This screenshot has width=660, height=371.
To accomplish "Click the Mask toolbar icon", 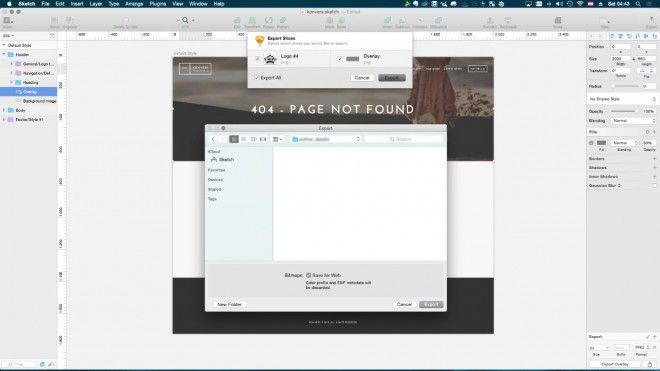I will (x=330, y=20).
